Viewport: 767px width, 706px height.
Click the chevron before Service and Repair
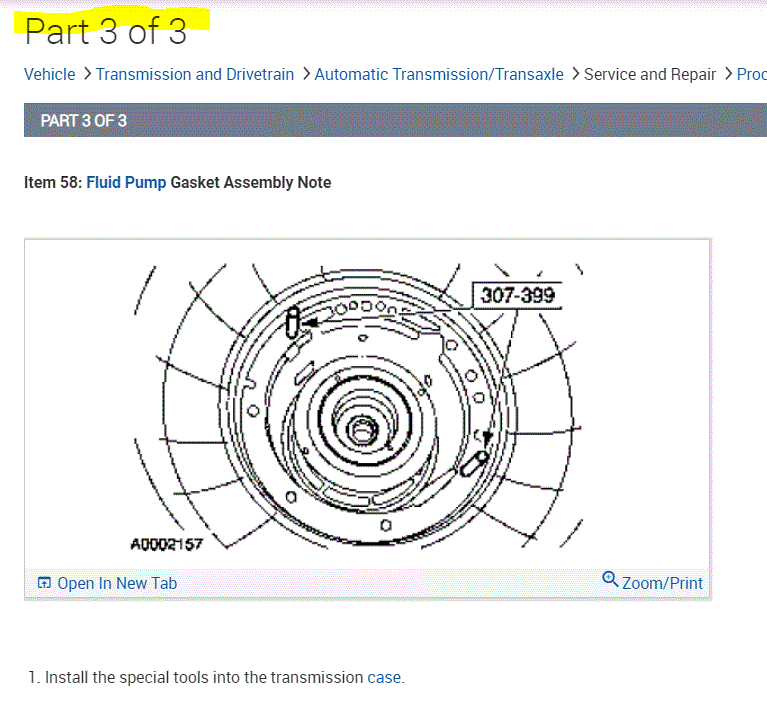tap(576, 74)
